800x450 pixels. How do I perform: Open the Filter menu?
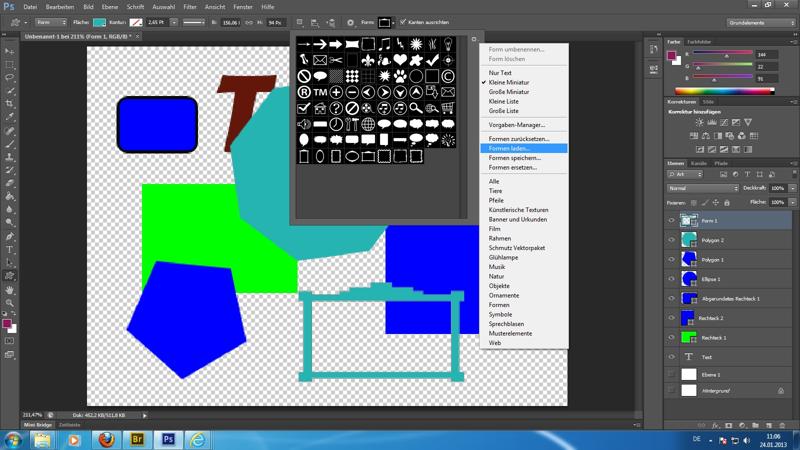pyautogui.click(x=190, y=7)
